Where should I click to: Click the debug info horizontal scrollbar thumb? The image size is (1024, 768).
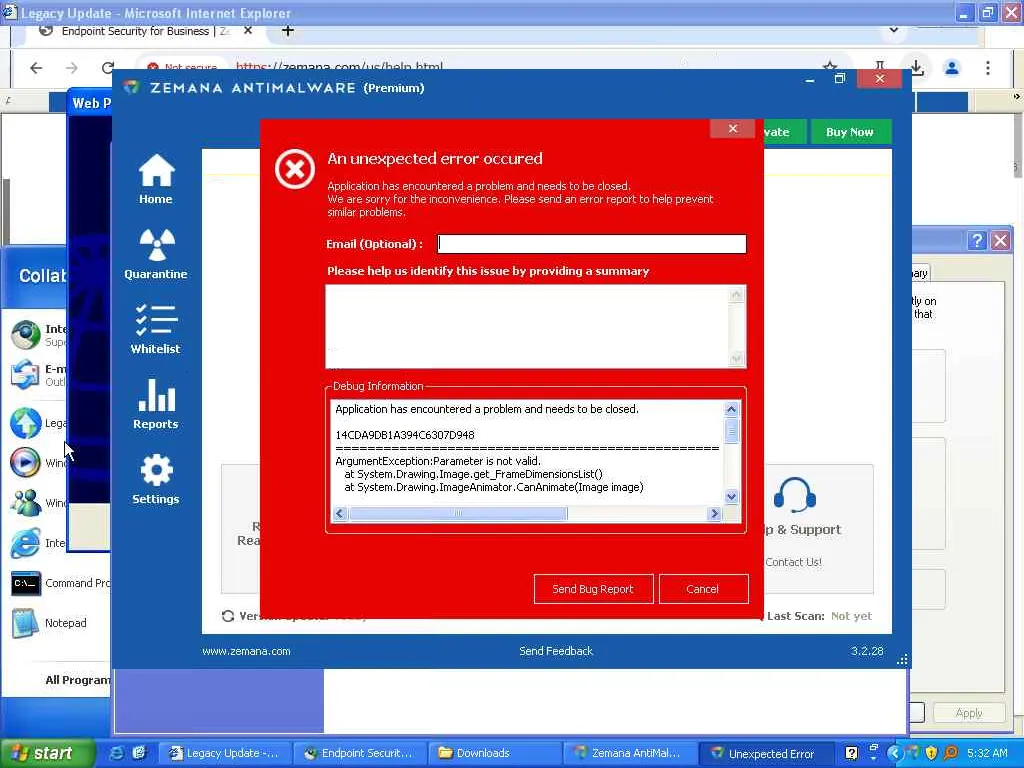point(458,514)
